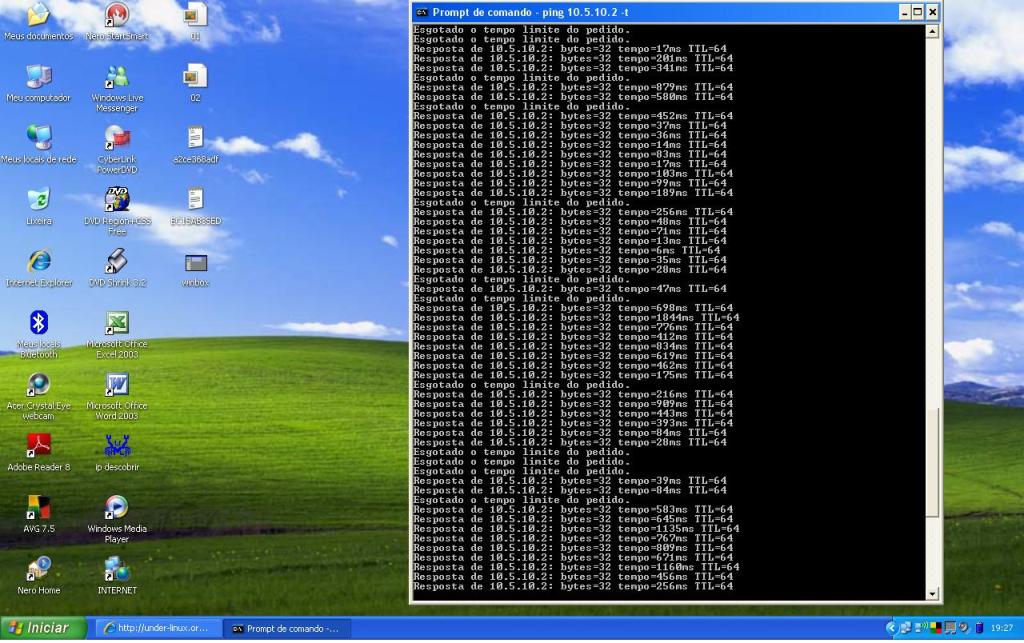Click the ping line with tempo=341ms
This screenshot has height=643, width=1024.
click(x=573, y=68)
